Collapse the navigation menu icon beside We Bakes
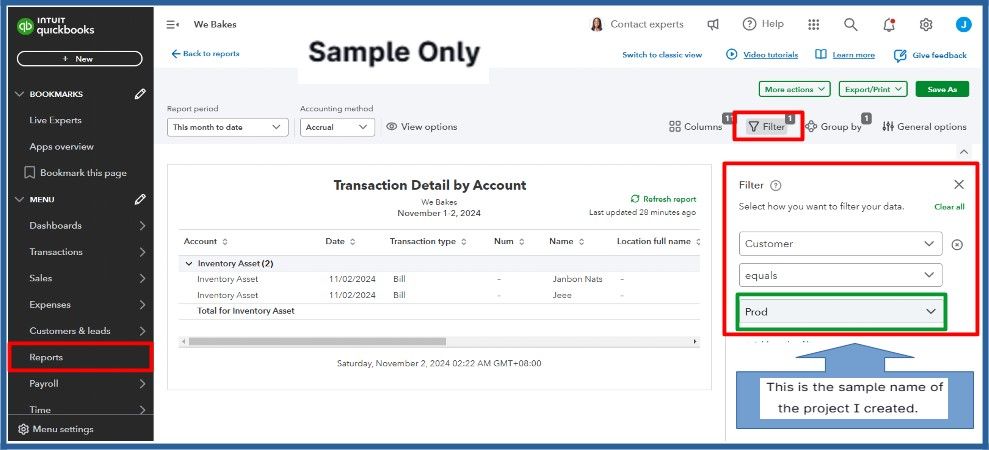Image resolution: width=989 pixels, height=450 pixels. (173, 25)
